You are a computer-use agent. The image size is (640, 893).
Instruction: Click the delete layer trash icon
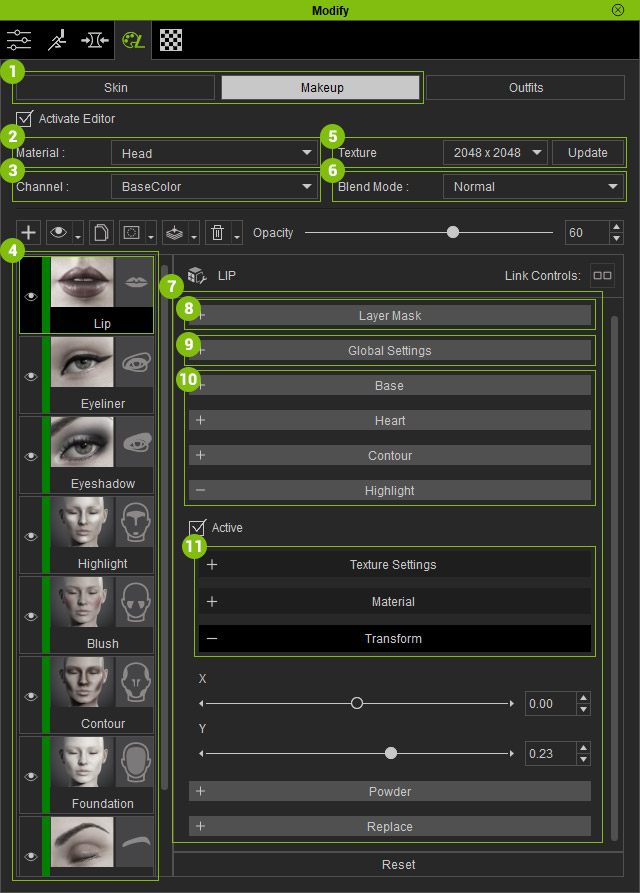tap(217, 233)
